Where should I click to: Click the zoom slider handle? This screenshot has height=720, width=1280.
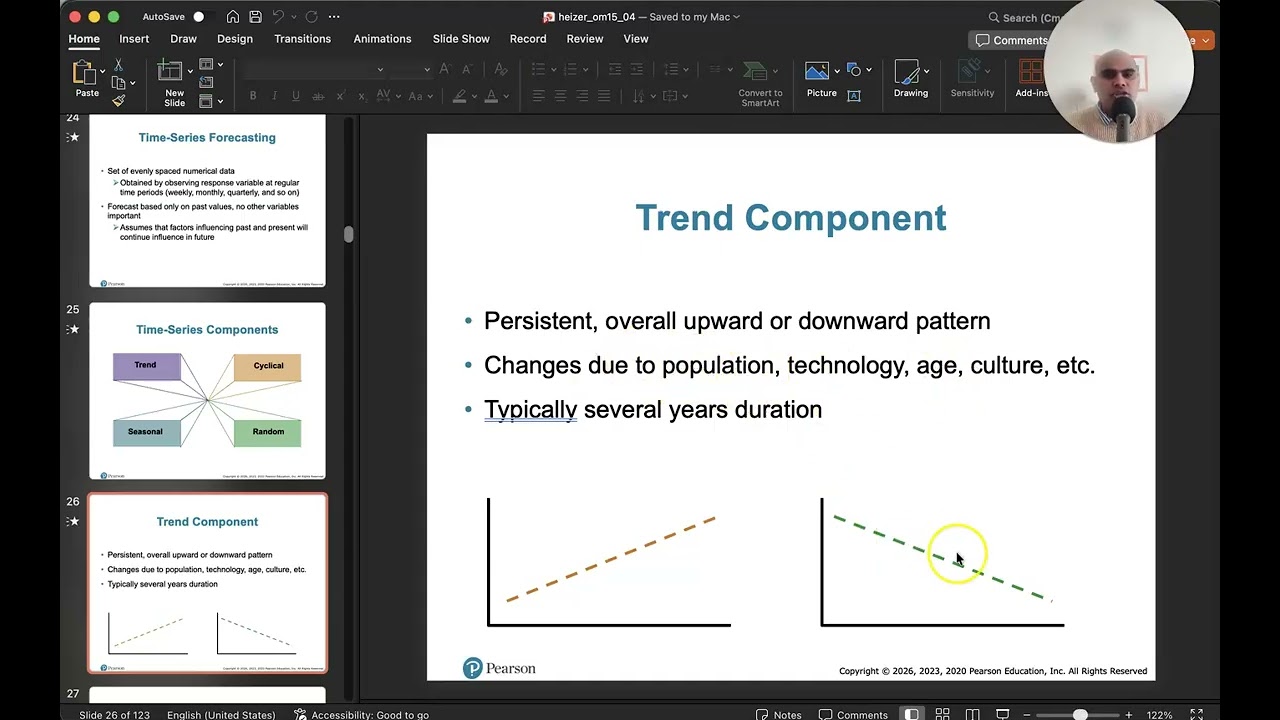1080,715
